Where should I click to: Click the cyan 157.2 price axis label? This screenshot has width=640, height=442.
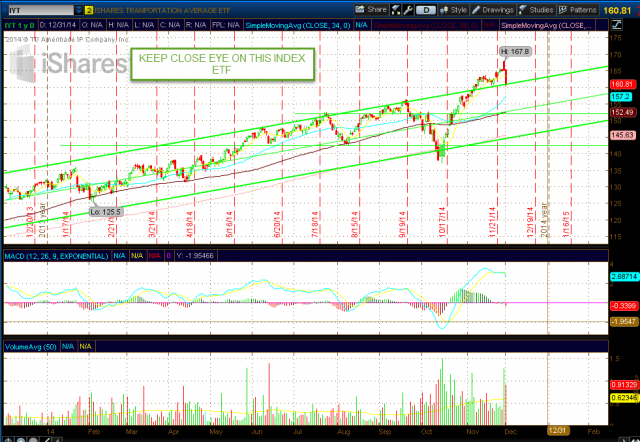620,97
